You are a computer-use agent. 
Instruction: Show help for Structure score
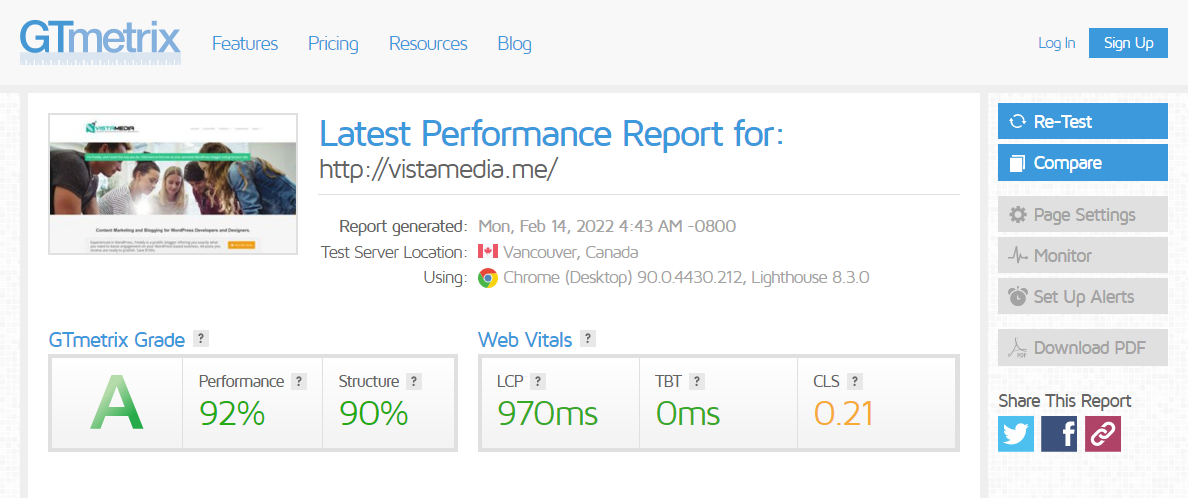pos(414,381)
